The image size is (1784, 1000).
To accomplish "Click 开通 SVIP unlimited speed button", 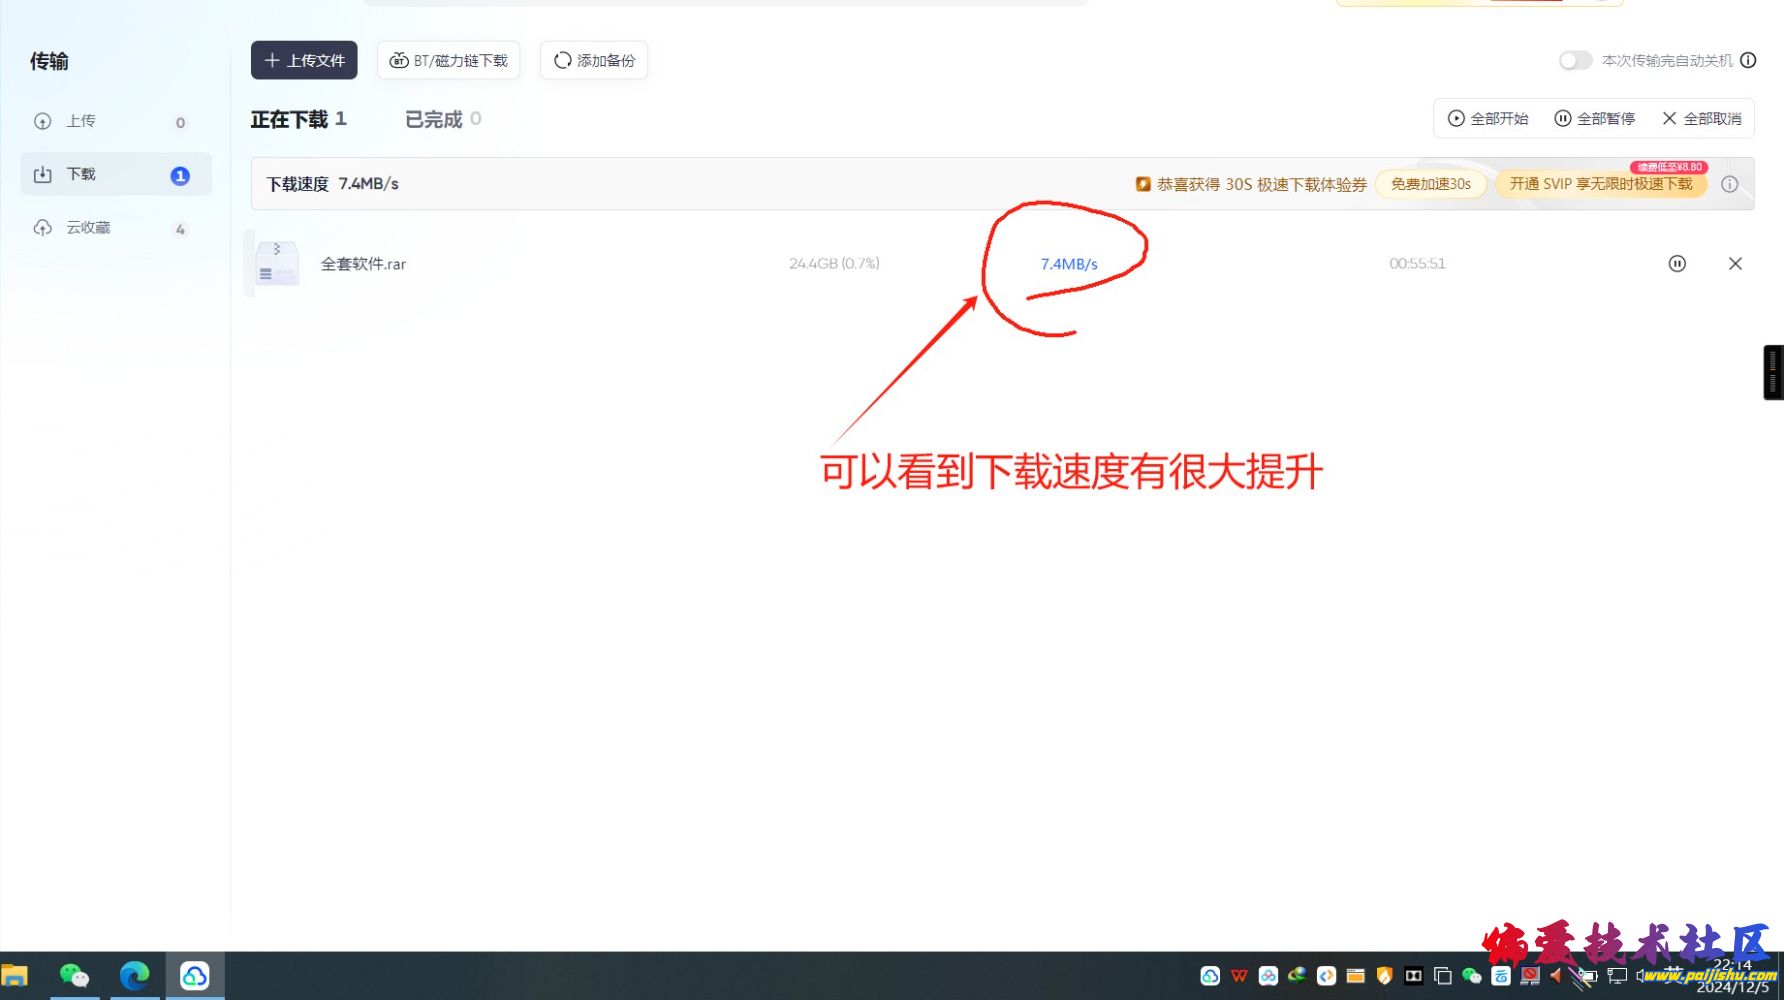I will 1600,185.
